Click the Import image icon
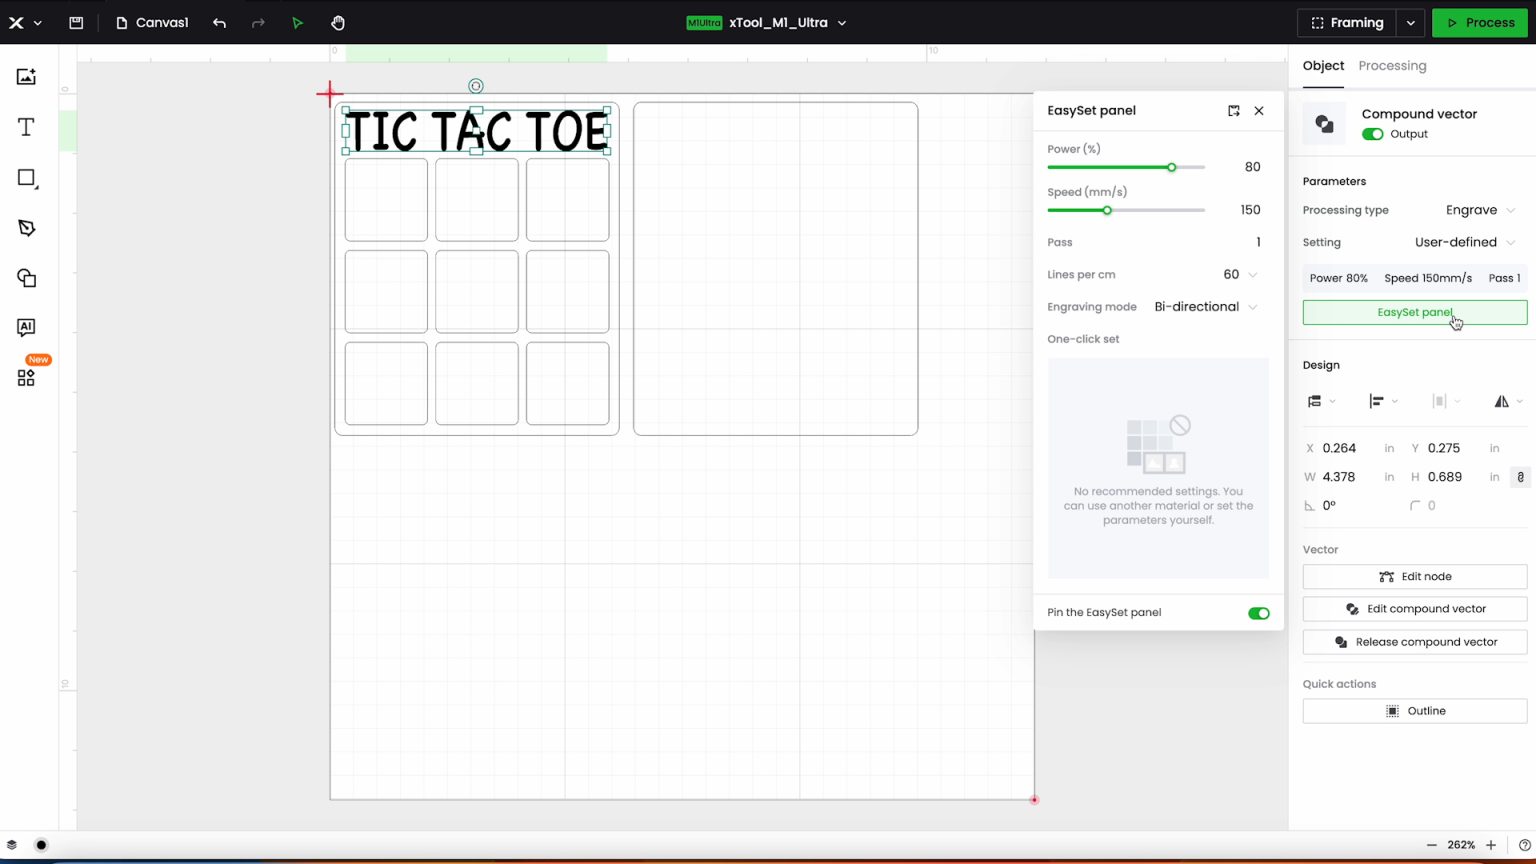Screen dimensions: 1536x864 click(x=26, y=77)
